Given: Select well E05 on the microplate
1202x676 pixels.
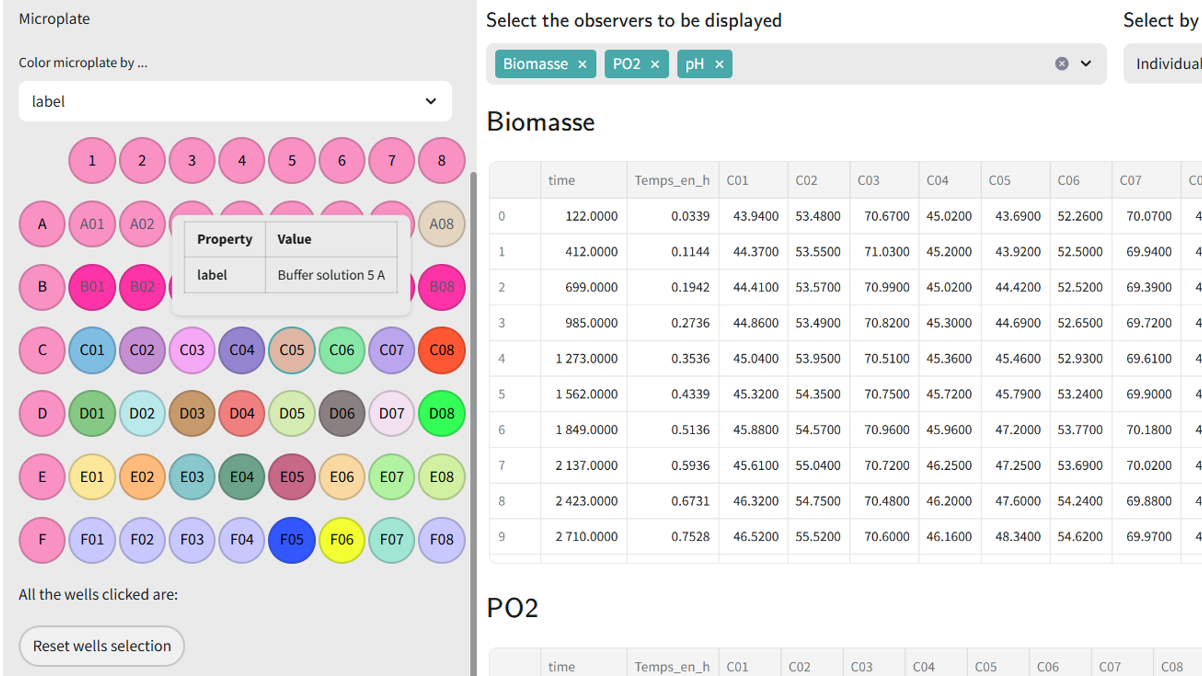Looking at the screenshot, I should [x=292, y=477].
